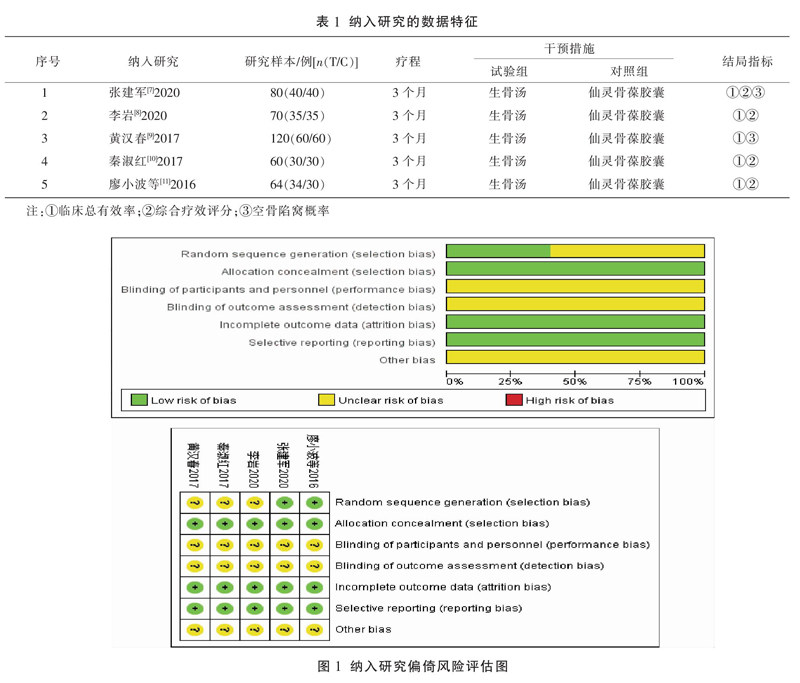Click green segment of Random sequence generation bar
800x683 pixels.
click(x=498, y=251)
